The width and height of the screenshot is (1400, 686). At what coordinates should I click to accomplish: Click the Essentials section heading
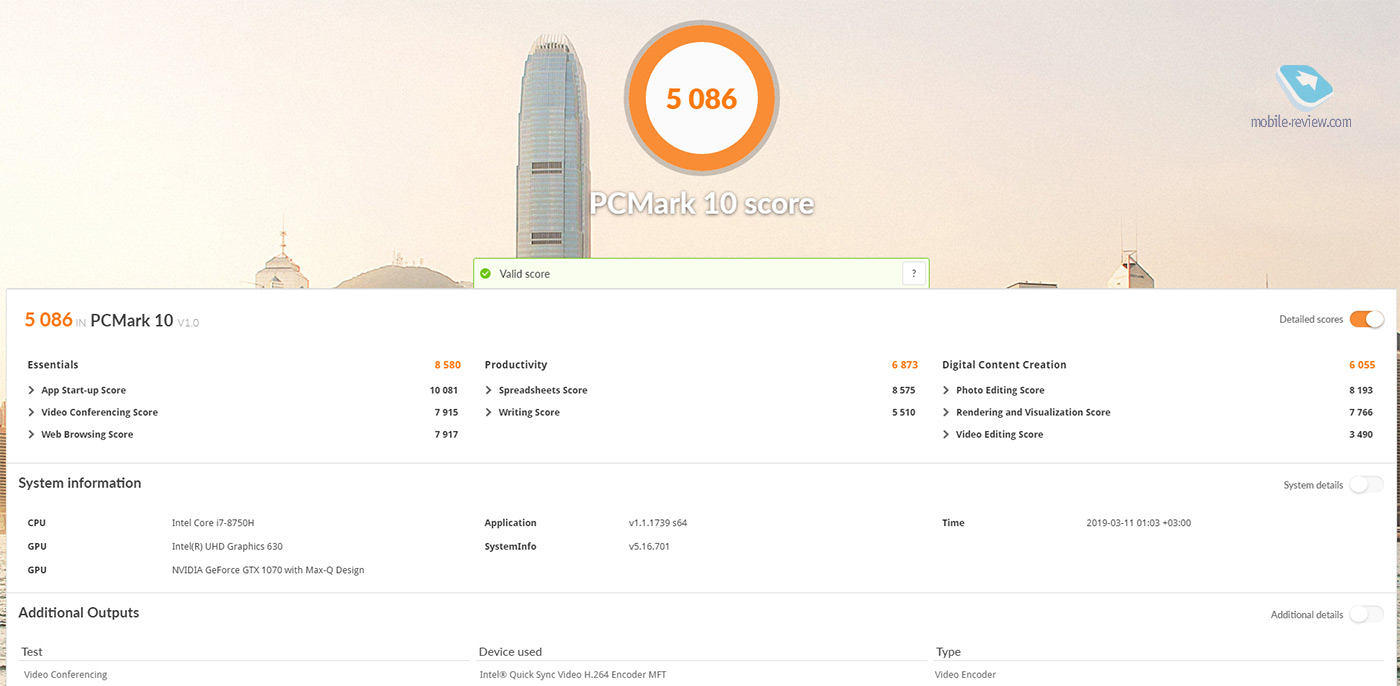tap(53, 365)
